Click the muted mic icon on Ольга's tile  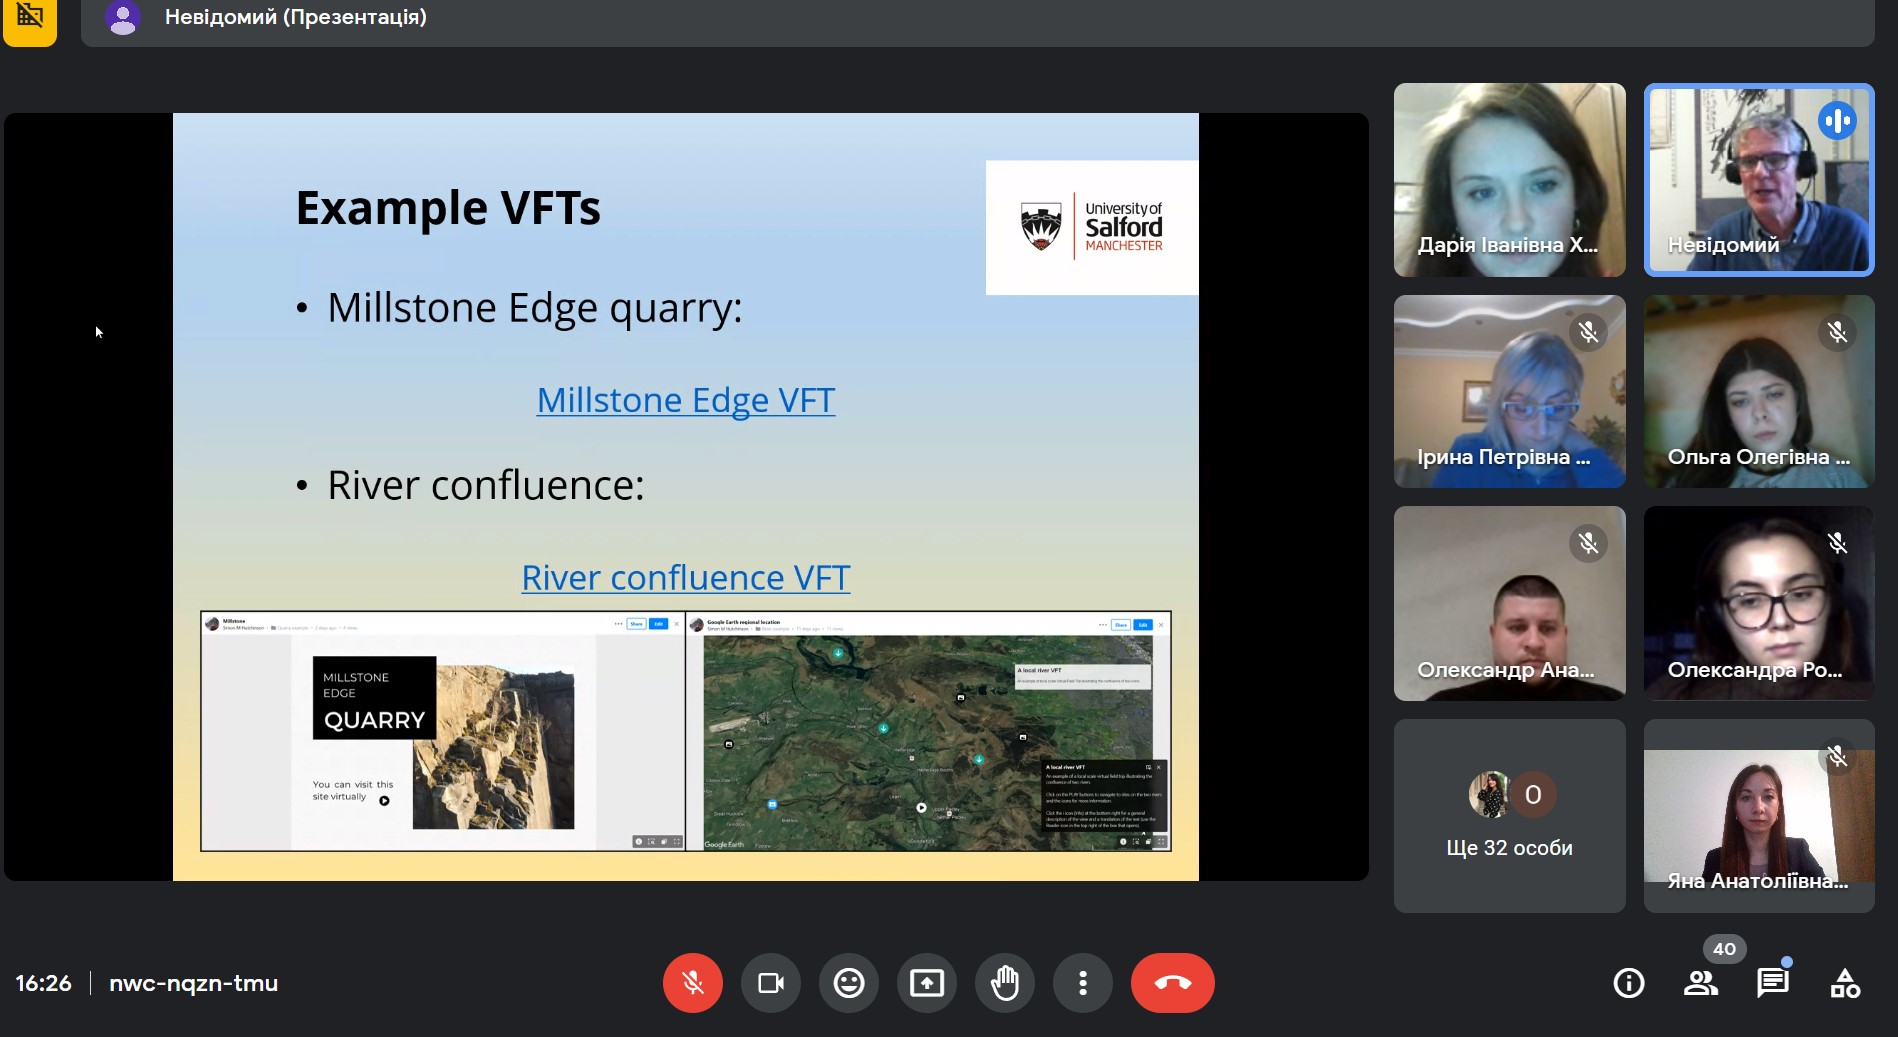point(1837,332)
